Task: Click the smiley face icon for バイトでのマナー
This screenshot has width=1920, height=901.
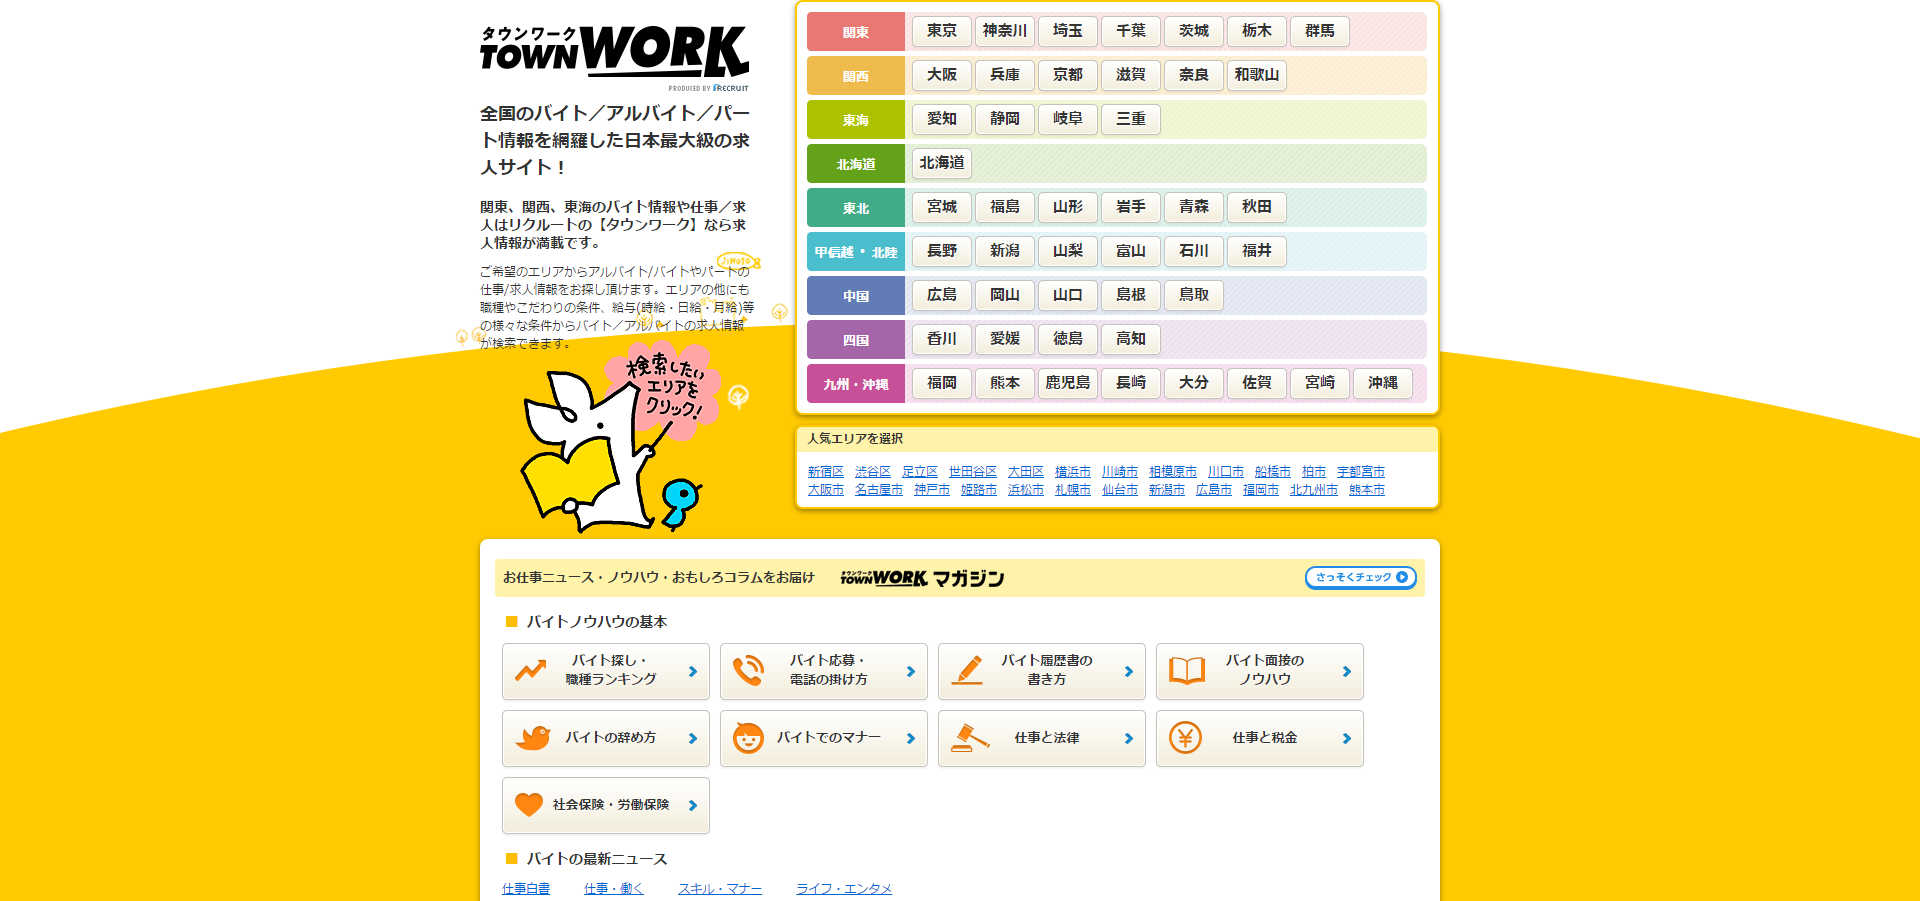Action: click(x=749, y=738)
